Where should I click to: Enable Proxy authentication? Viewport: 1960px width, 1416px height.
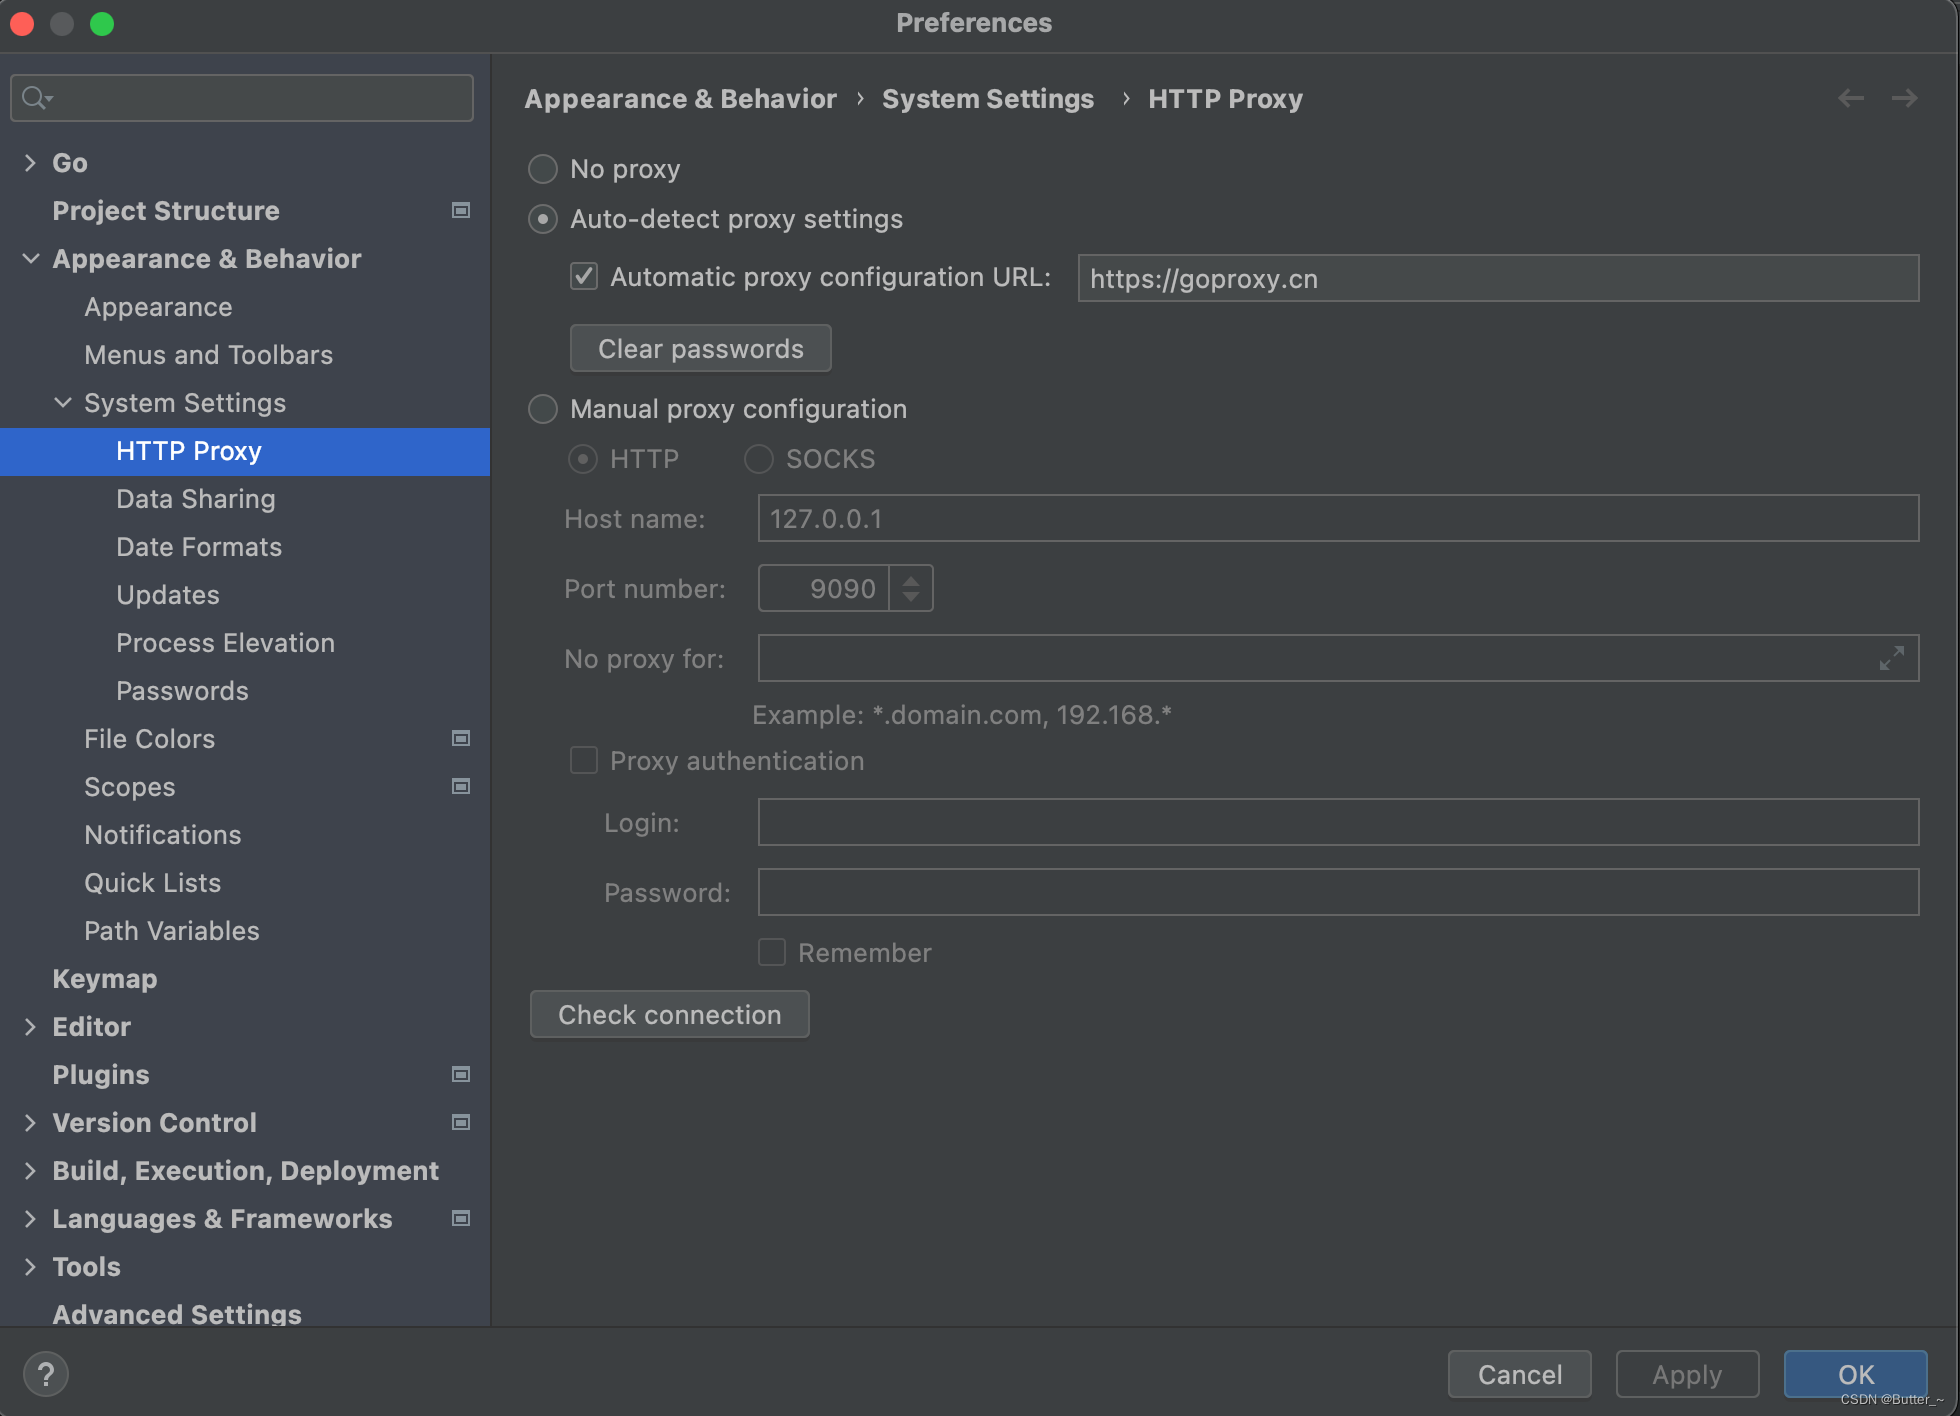coord(583,760)
